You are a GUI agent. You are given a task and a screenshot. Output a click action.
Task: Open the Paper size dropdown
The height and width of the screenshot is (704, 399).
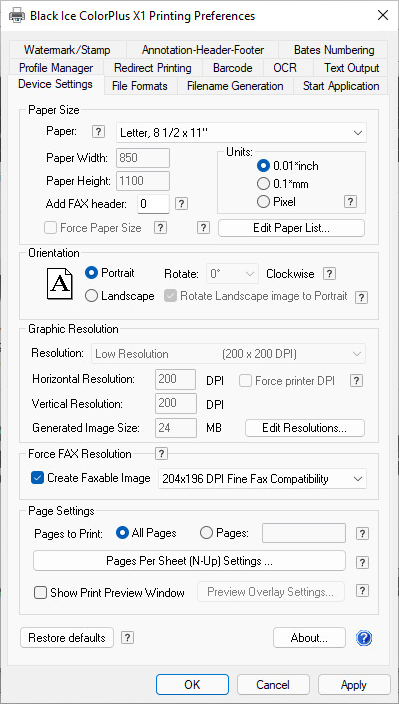coord(241,133)
